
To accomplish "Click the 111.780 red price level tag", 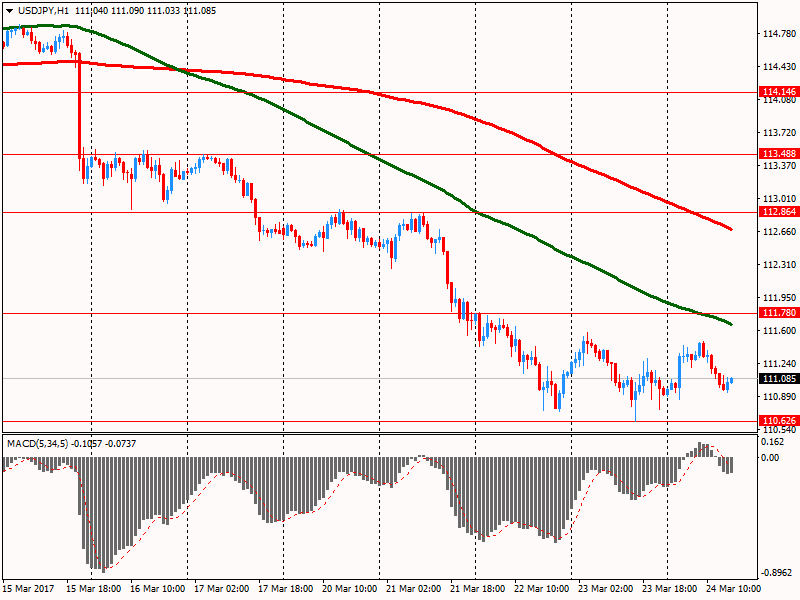I will 777,313.
